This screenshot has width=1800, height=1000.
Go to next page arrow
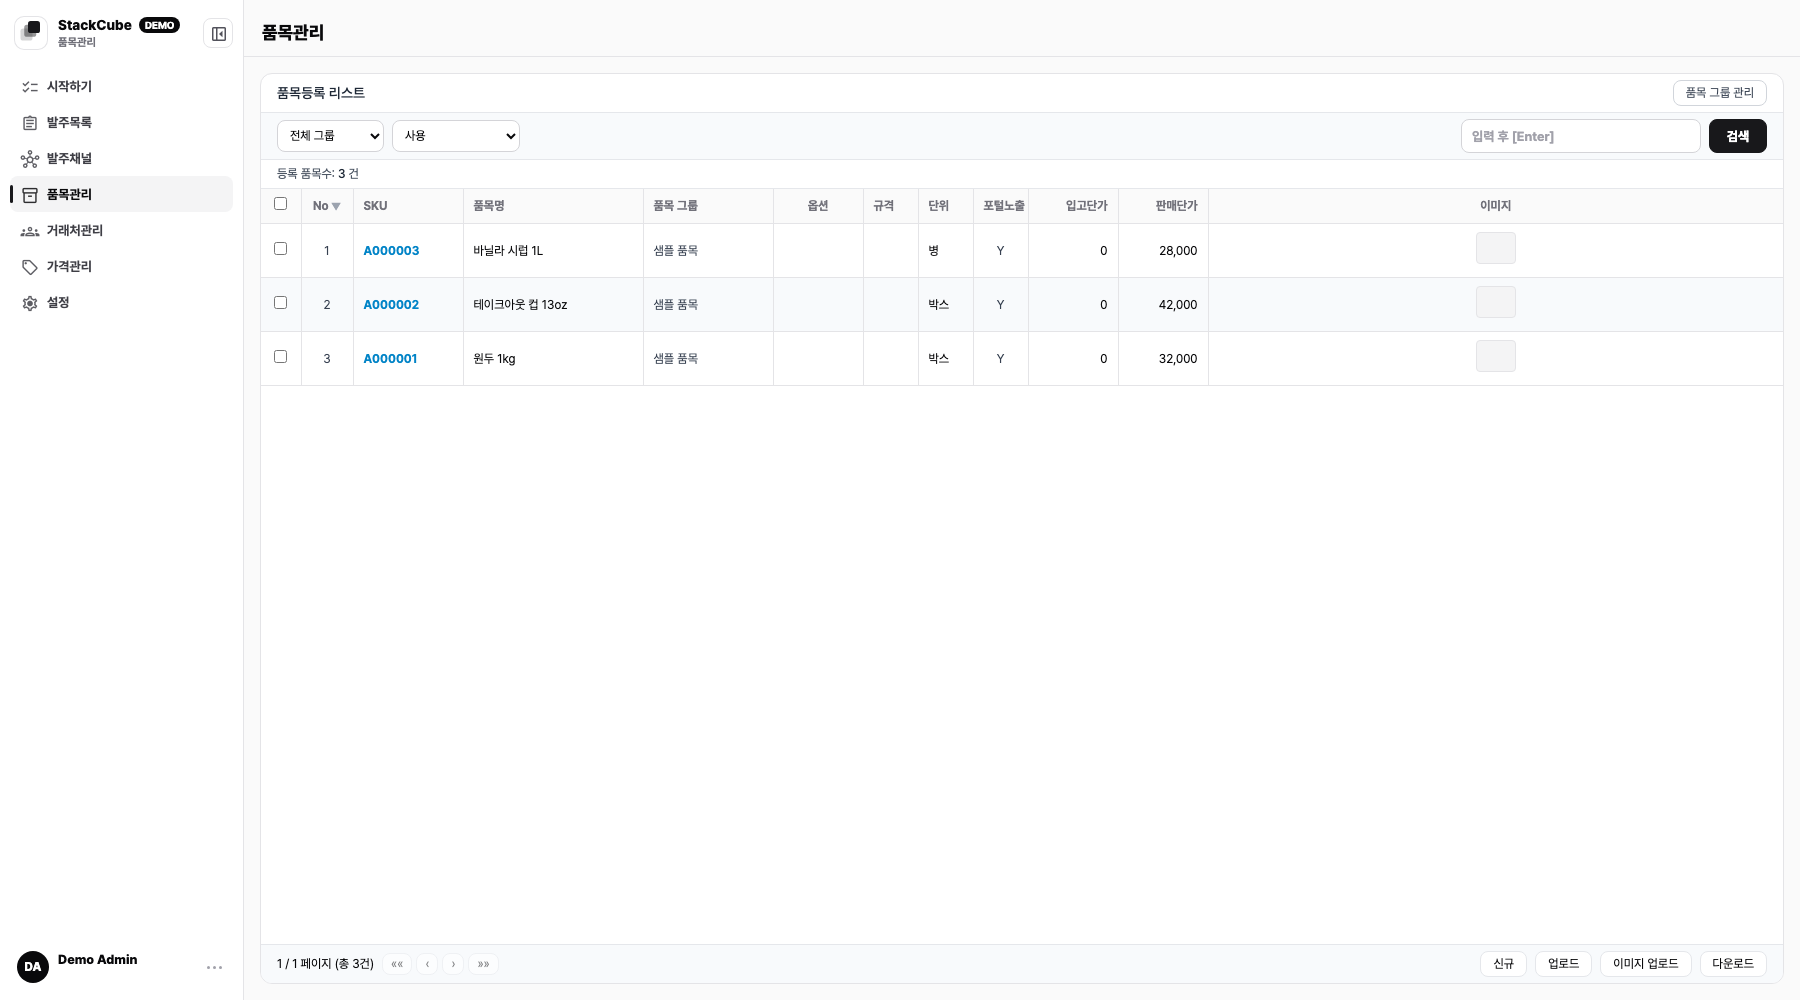pos(453,964)
